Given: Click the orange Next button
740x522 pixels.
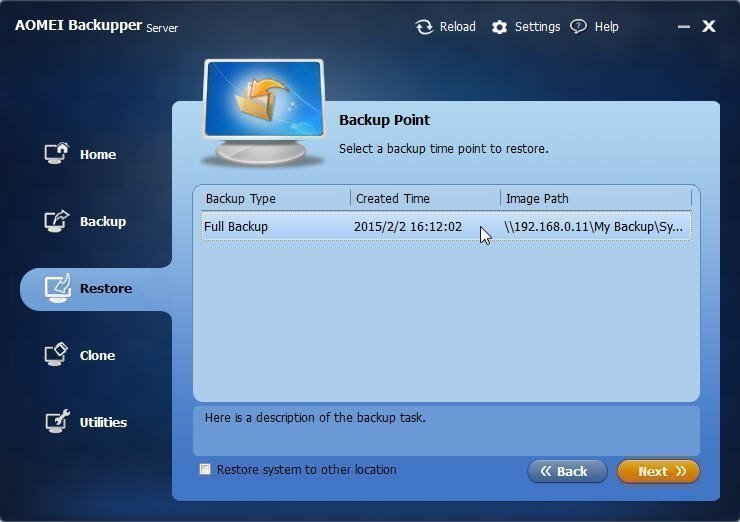Looking at the screenshot, I should tap(658, 471).
